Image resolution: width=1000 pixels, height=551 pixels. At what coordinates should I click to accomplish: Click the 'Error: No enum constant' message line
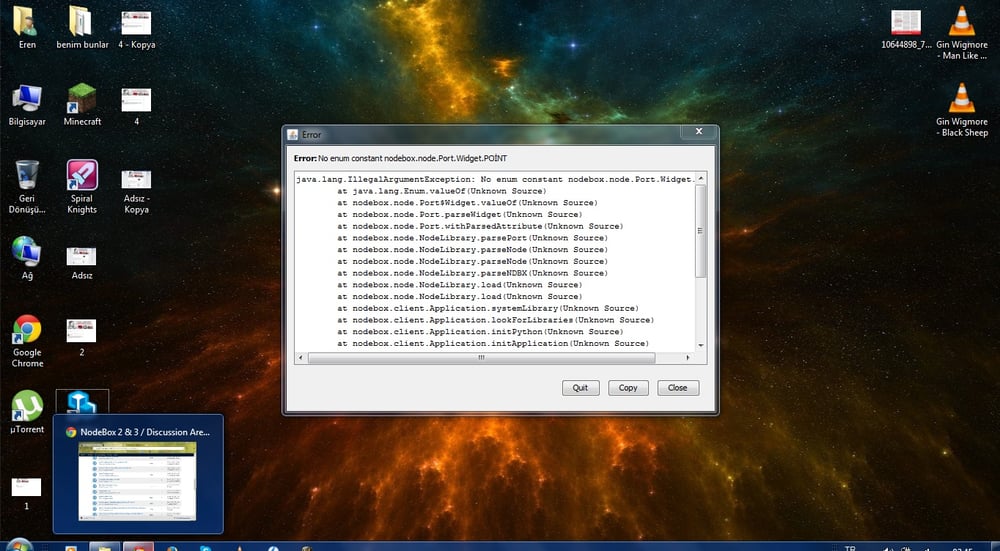401,158
